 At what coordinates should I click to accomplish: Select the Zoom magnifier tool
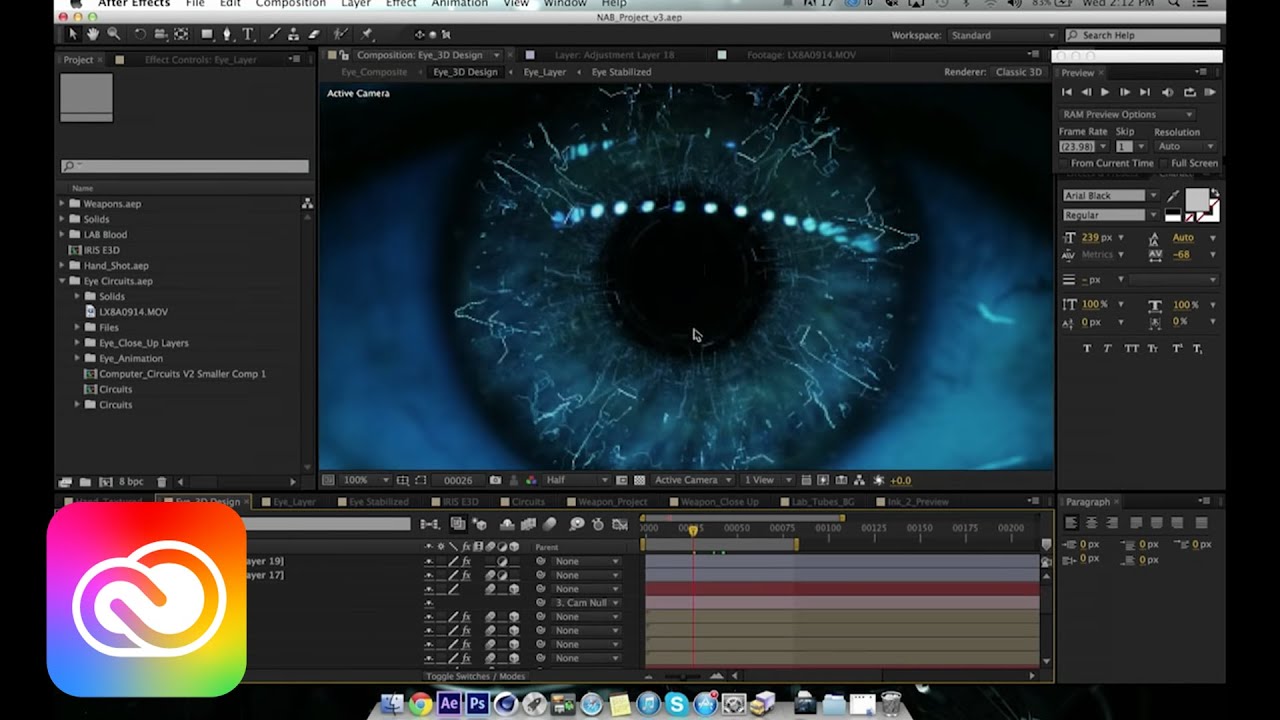point(113,34)
